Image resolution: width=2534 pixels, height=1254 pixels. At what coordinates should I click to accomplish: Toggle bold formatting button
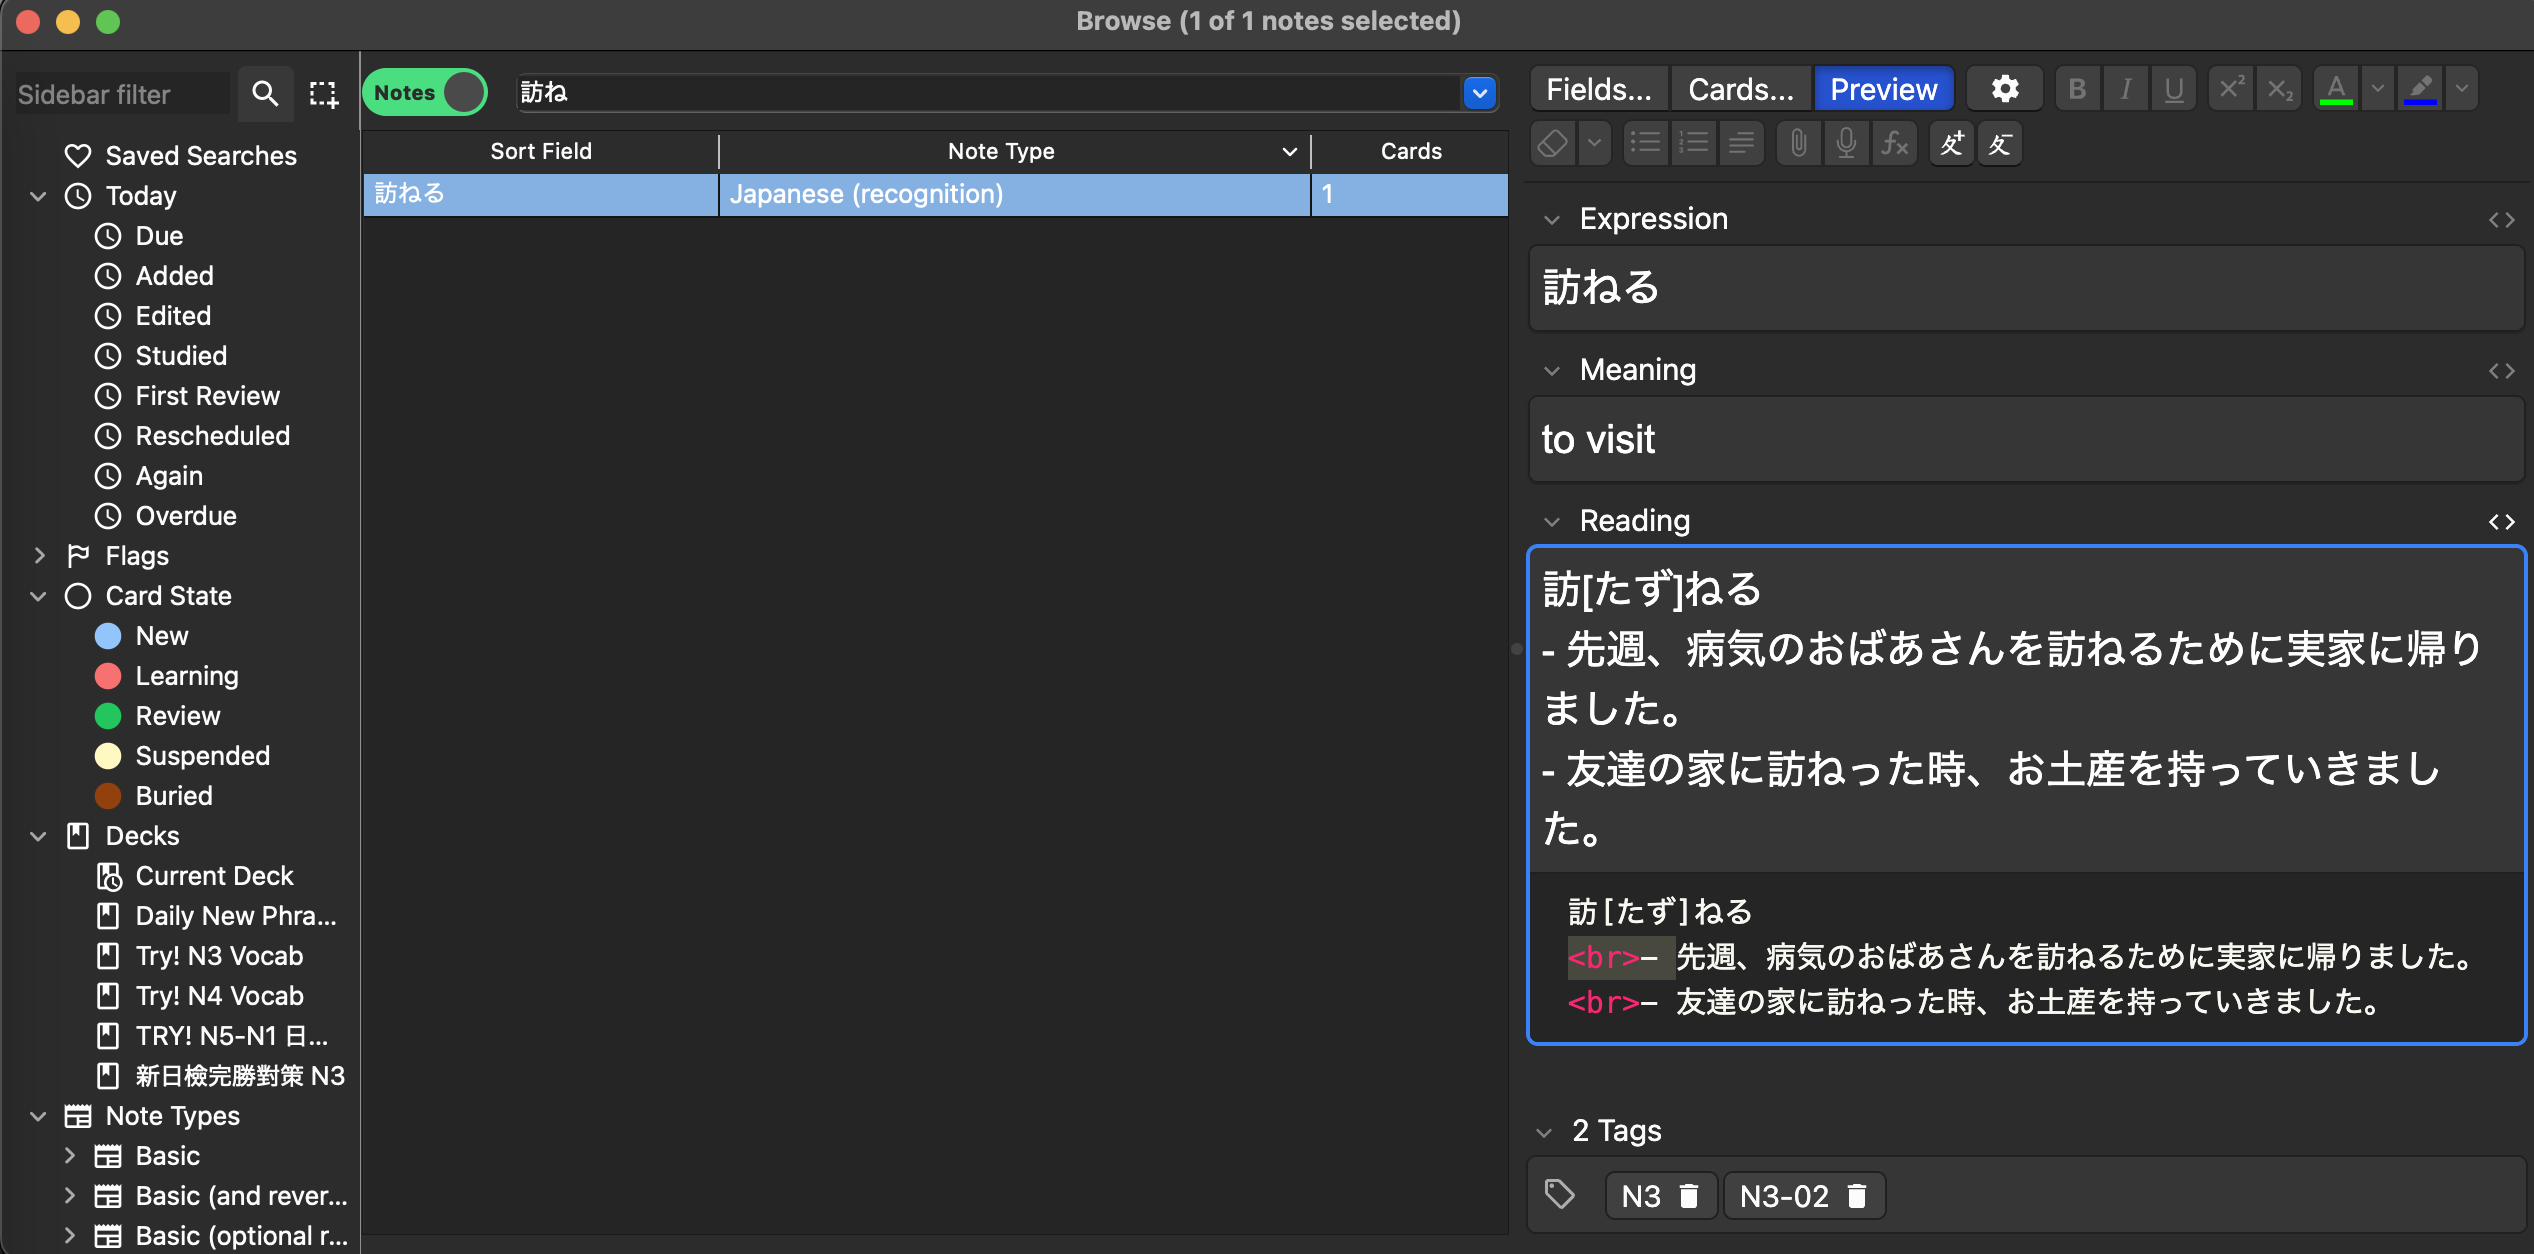2077,90
